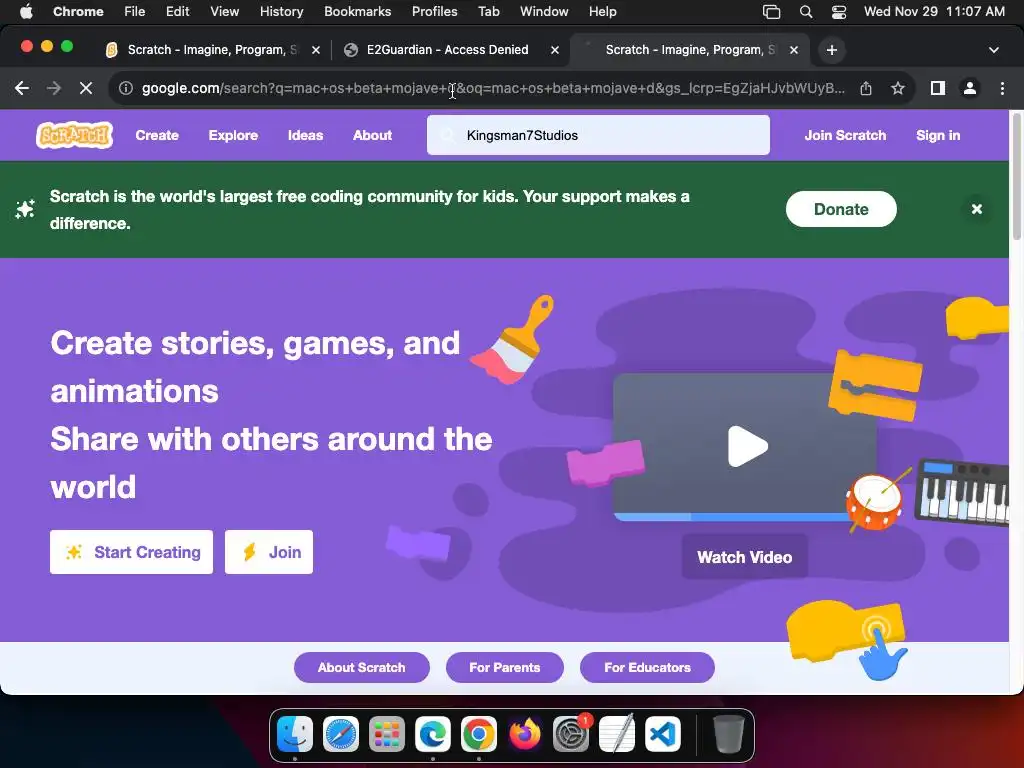Click the Scratch search field with Kingsman7Studios

(x=598, y=135)
